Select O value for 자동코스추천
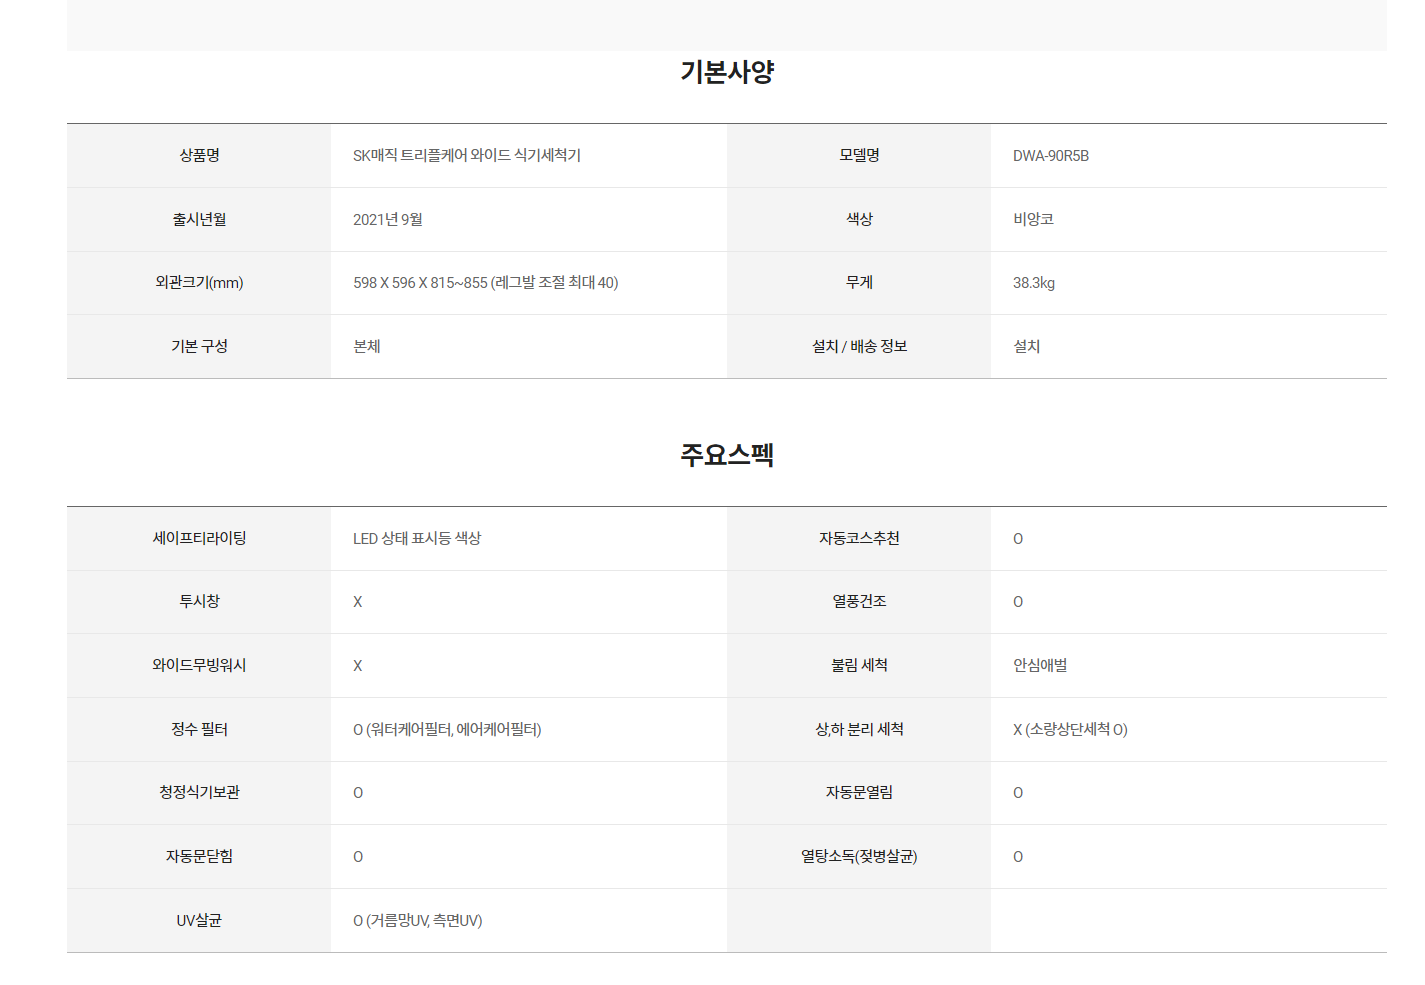This screenshot has width=1425, height=985. pyautogui.click(x=1018, y=539)
